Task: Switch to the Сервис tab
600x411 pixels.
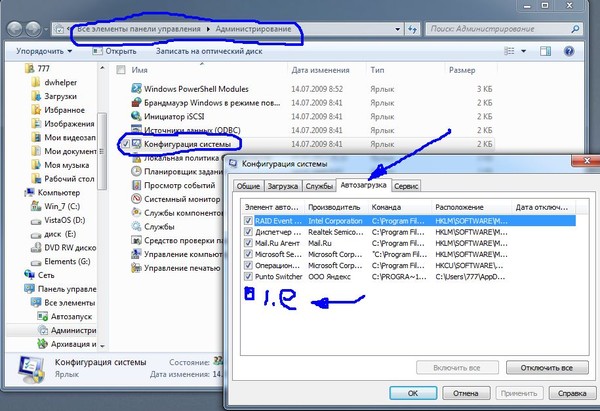Action: [x=406, y=186]
